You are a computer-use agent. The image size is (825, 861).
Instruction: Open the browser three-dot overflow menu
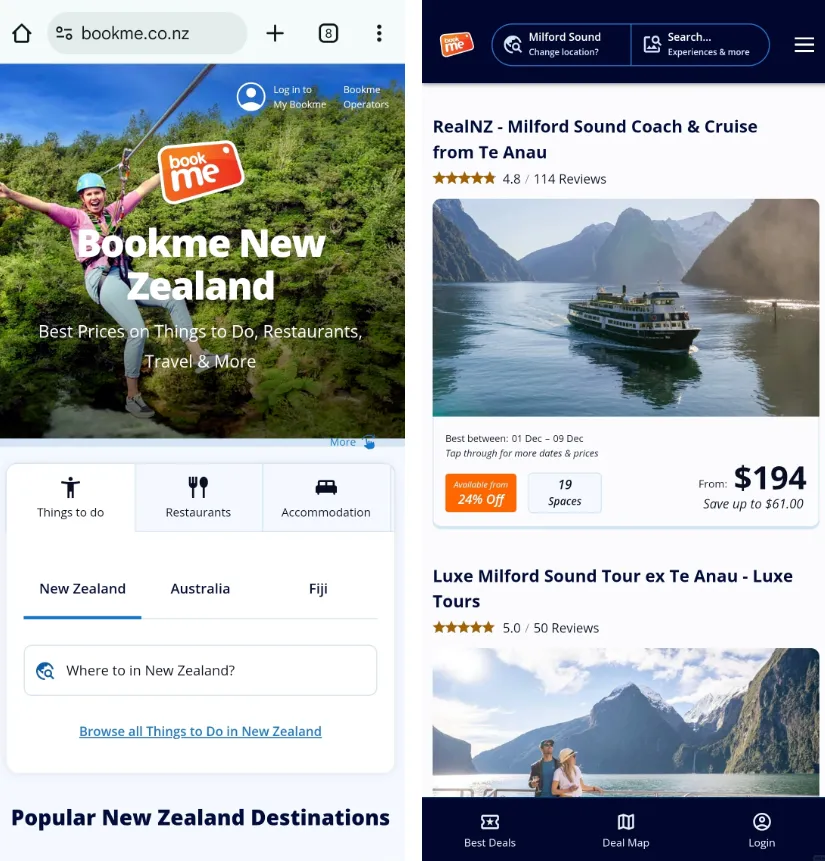click(x=379, y=33)
